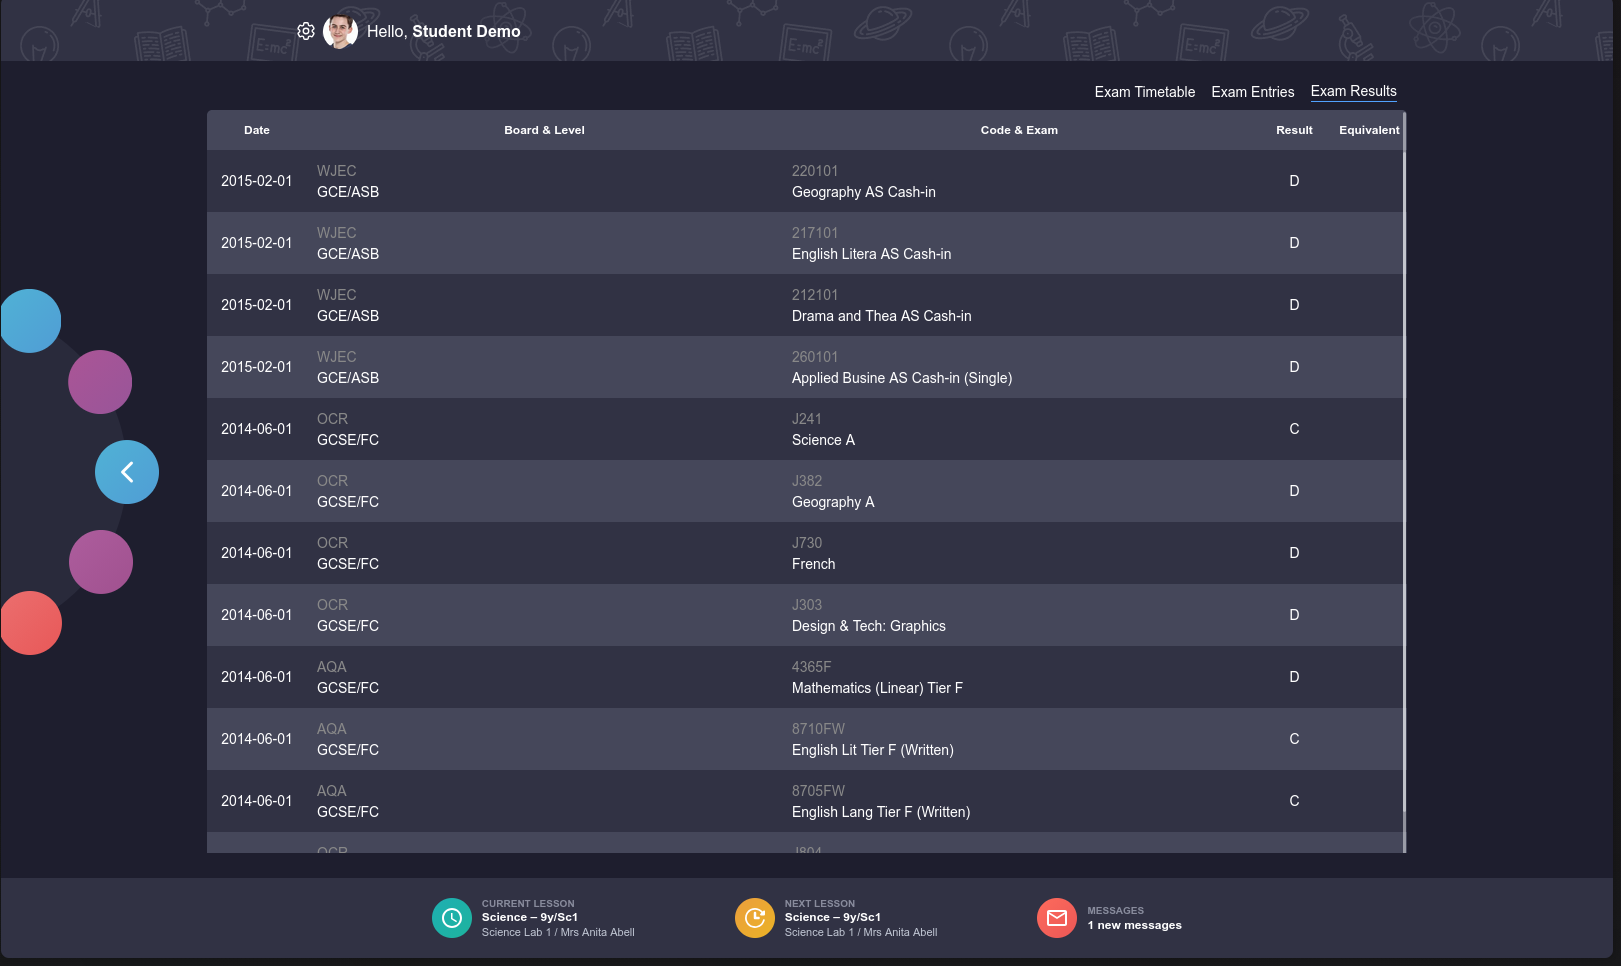
Task: Click the Mathematics (Linear) Tier F entry
Action: (x=877, y=688)
